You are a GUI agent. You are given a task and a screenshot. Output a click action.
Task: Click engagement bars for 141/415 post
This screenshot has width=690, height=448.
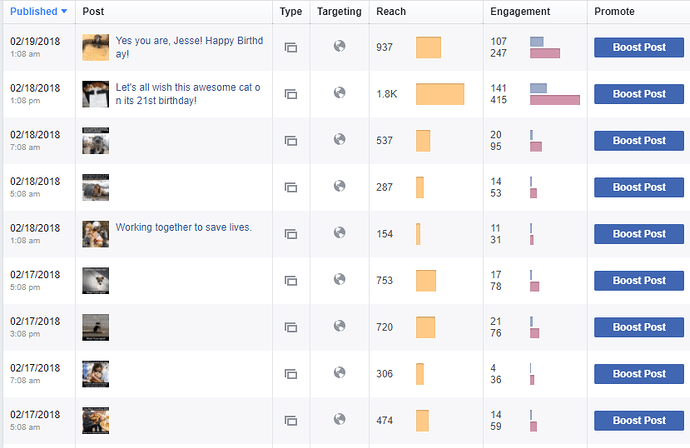pos(554,94)
